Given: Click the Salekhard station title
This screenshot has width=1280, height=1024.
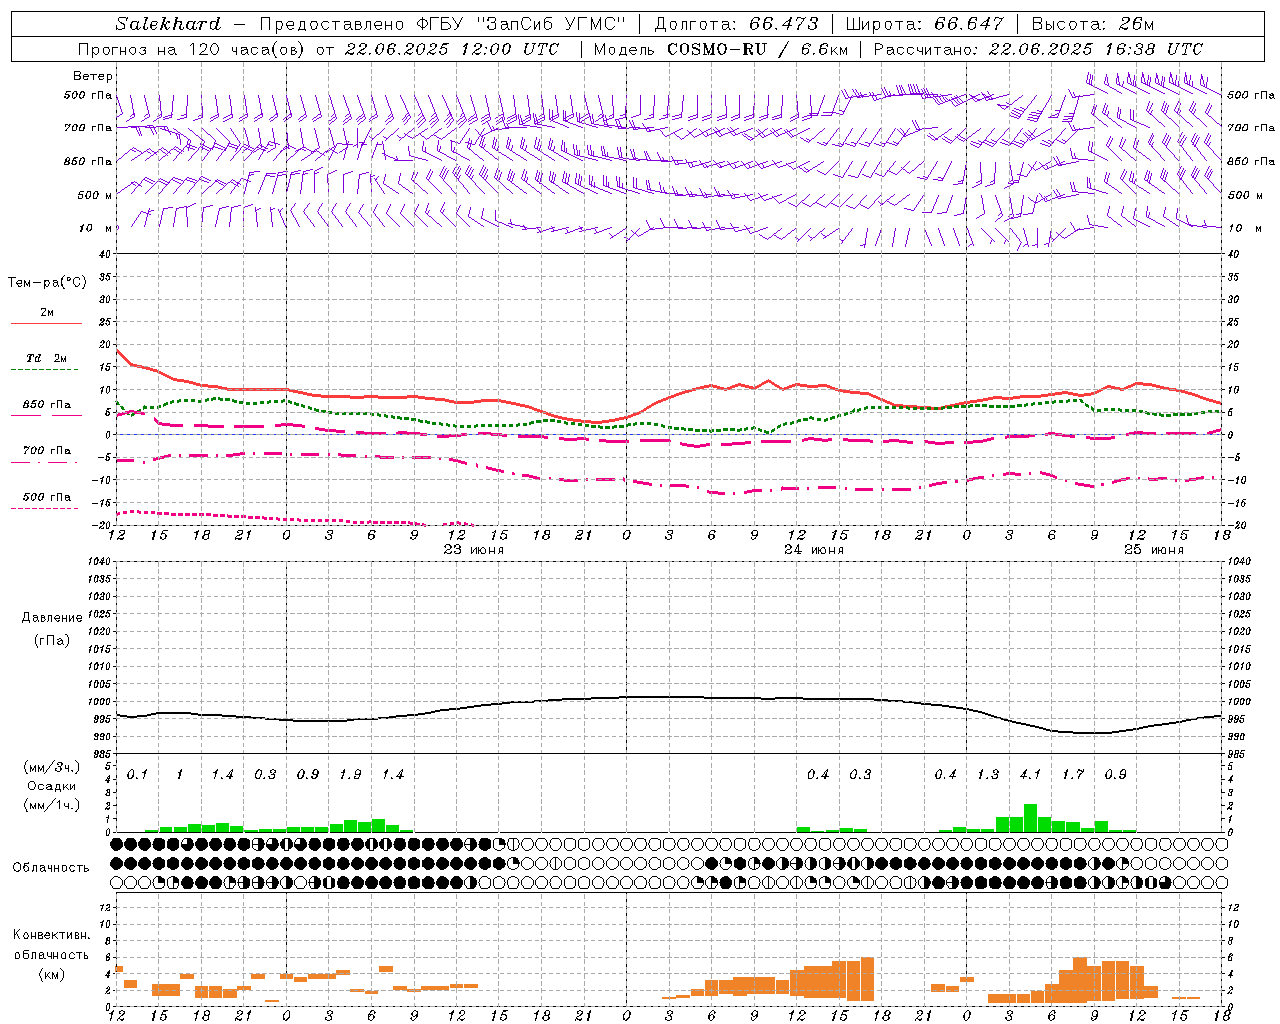Looking at the screenshot, I should click(x=168, y=24).
